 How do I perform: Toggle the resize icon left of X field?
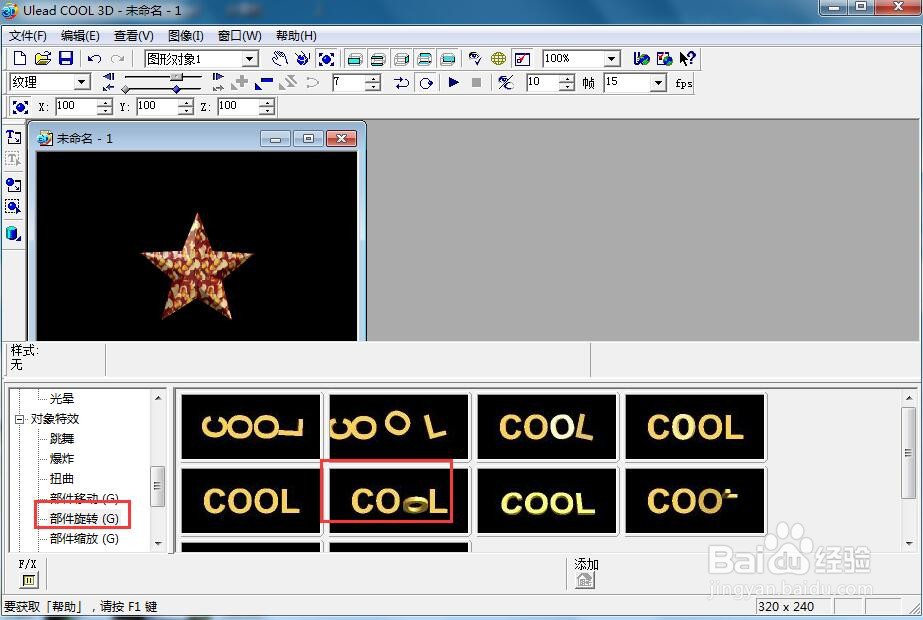pyautogui.click(x=20, y=107)
